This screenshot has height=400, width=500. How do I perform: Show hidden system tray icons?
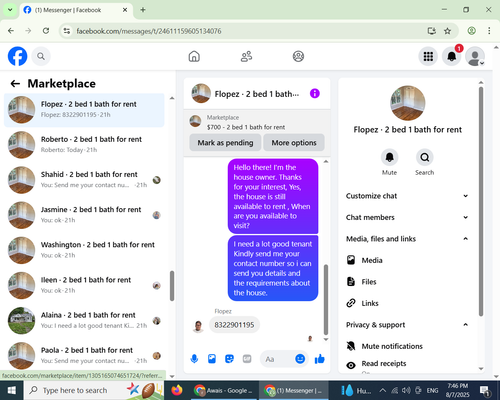pos(383,390)
